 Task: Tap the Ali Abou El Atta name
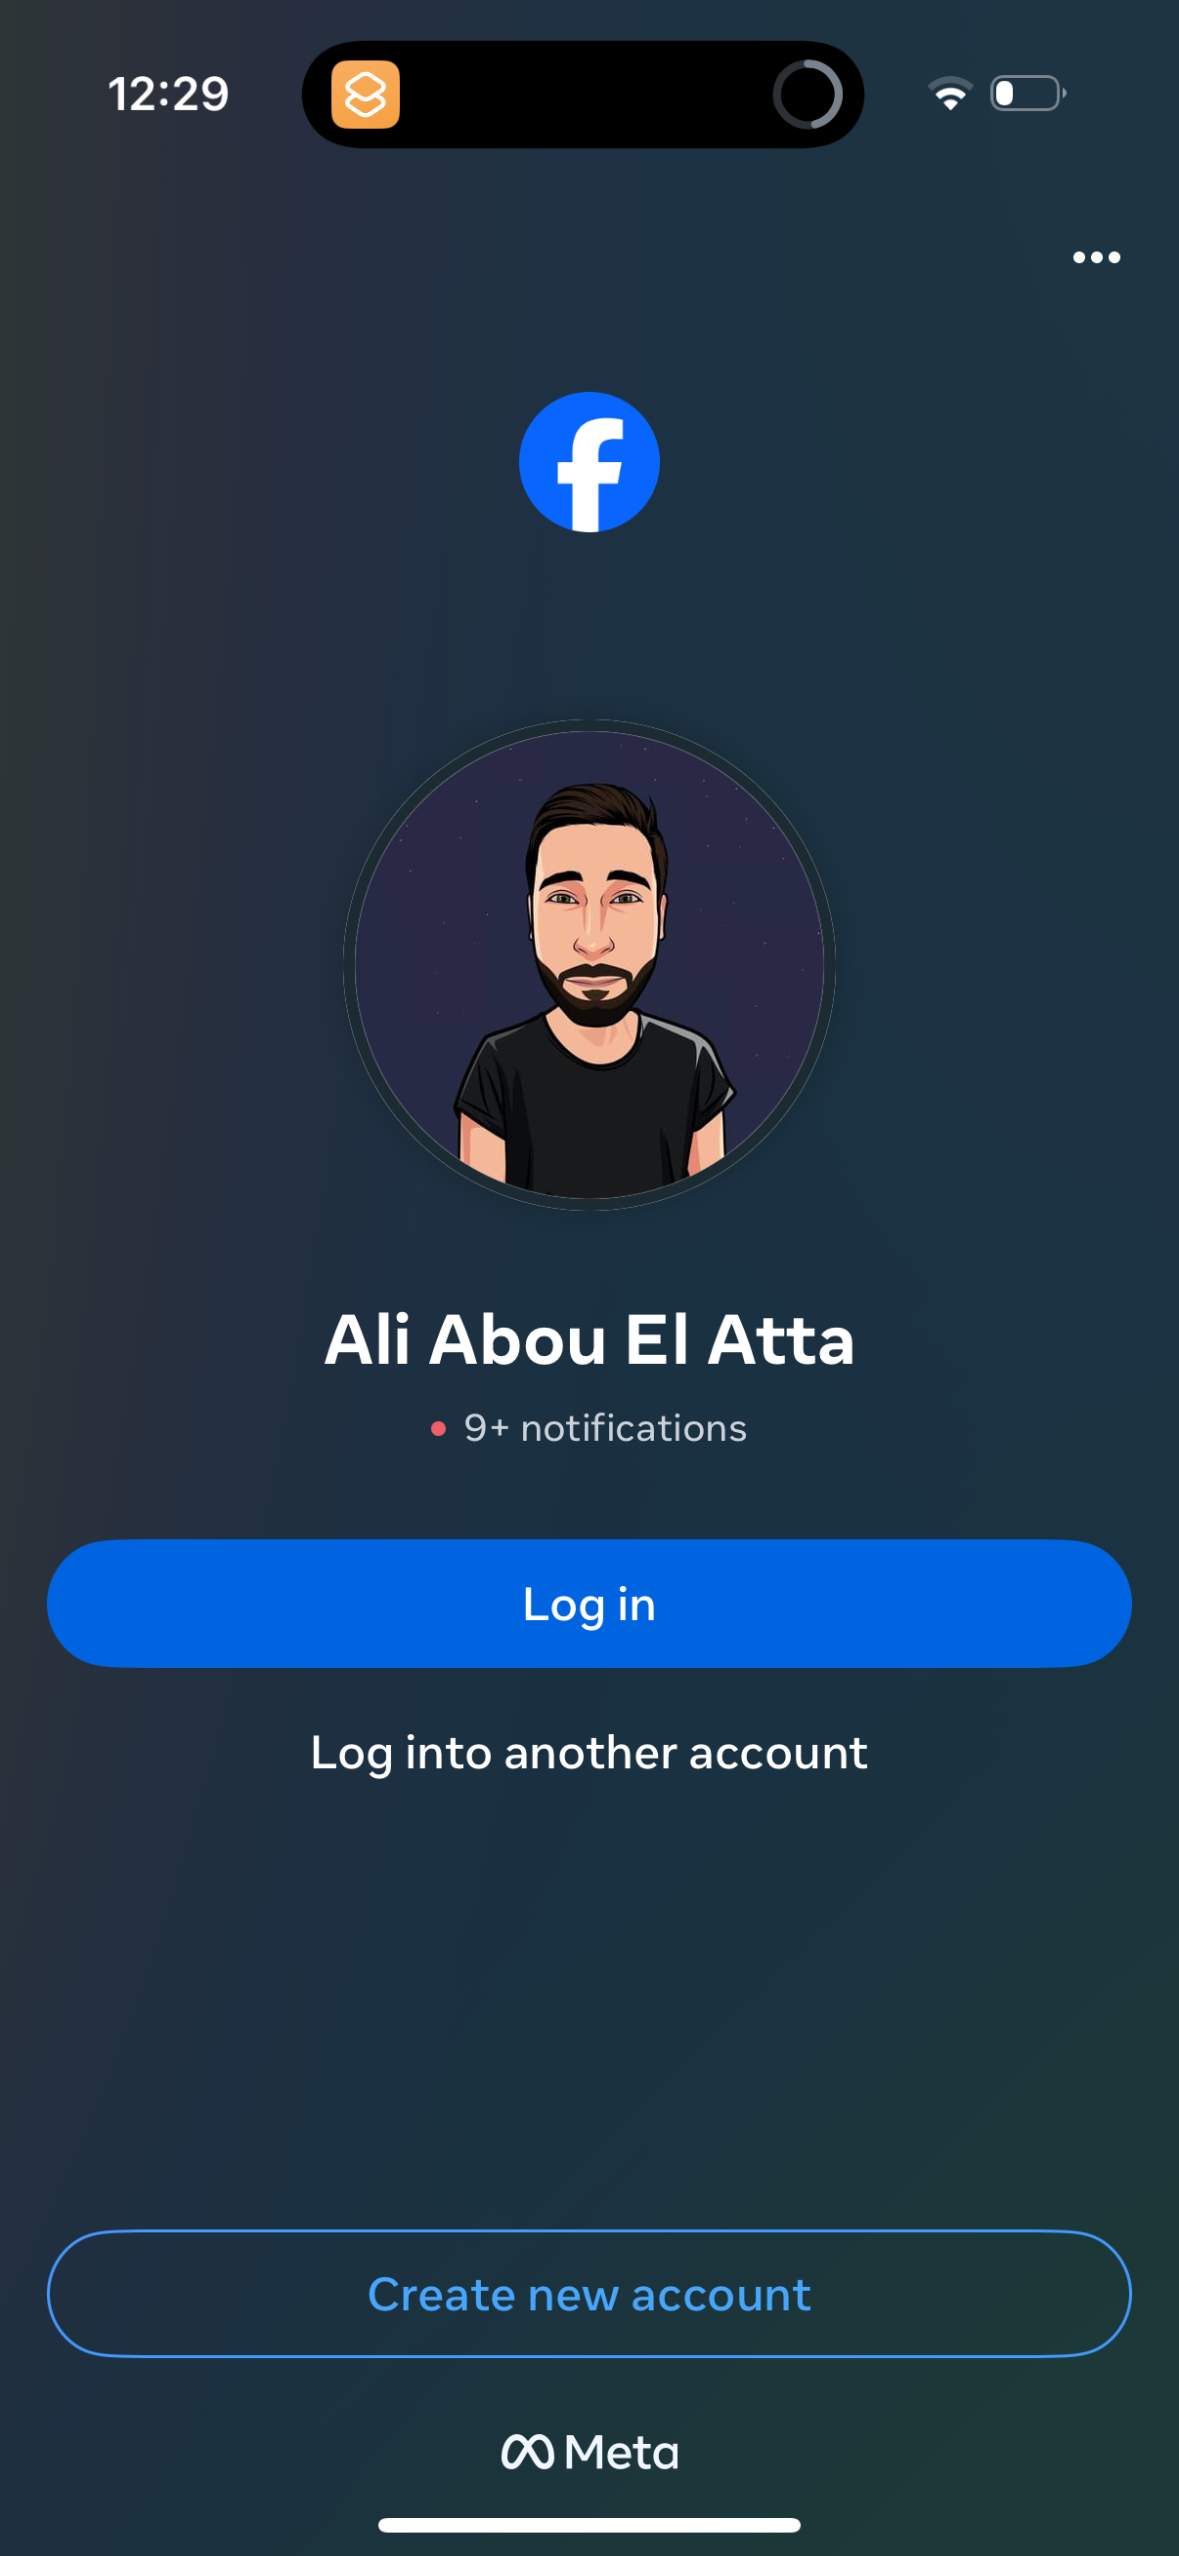[x=589, y=1340]
